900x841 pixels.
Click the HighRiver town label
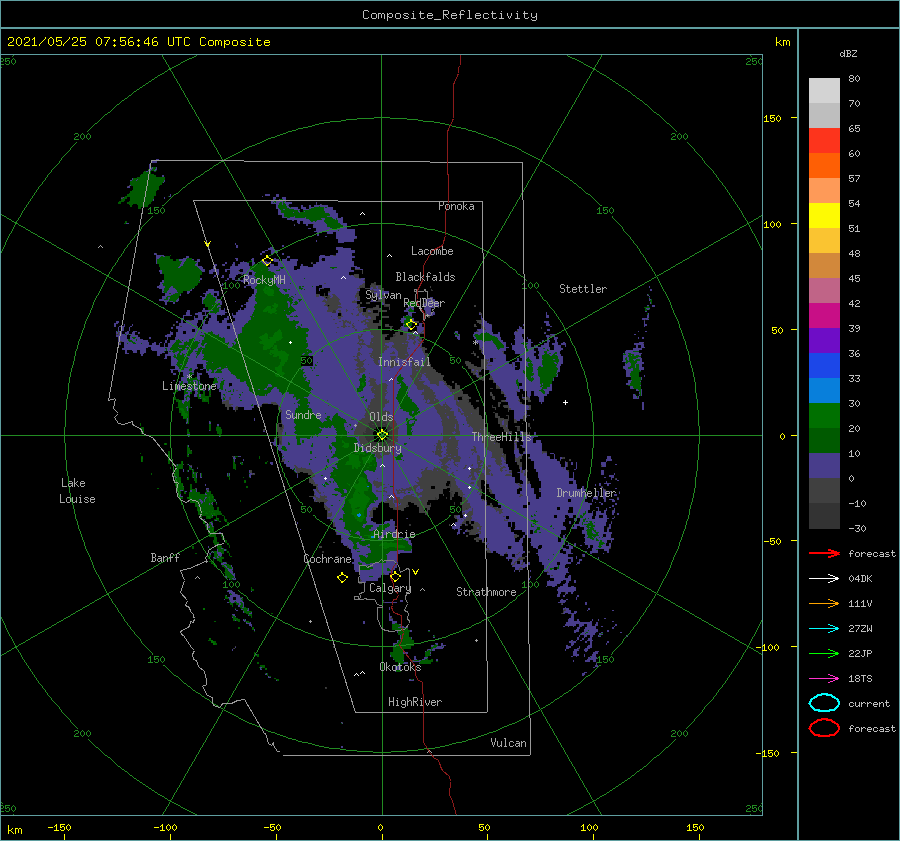point(415,702)
